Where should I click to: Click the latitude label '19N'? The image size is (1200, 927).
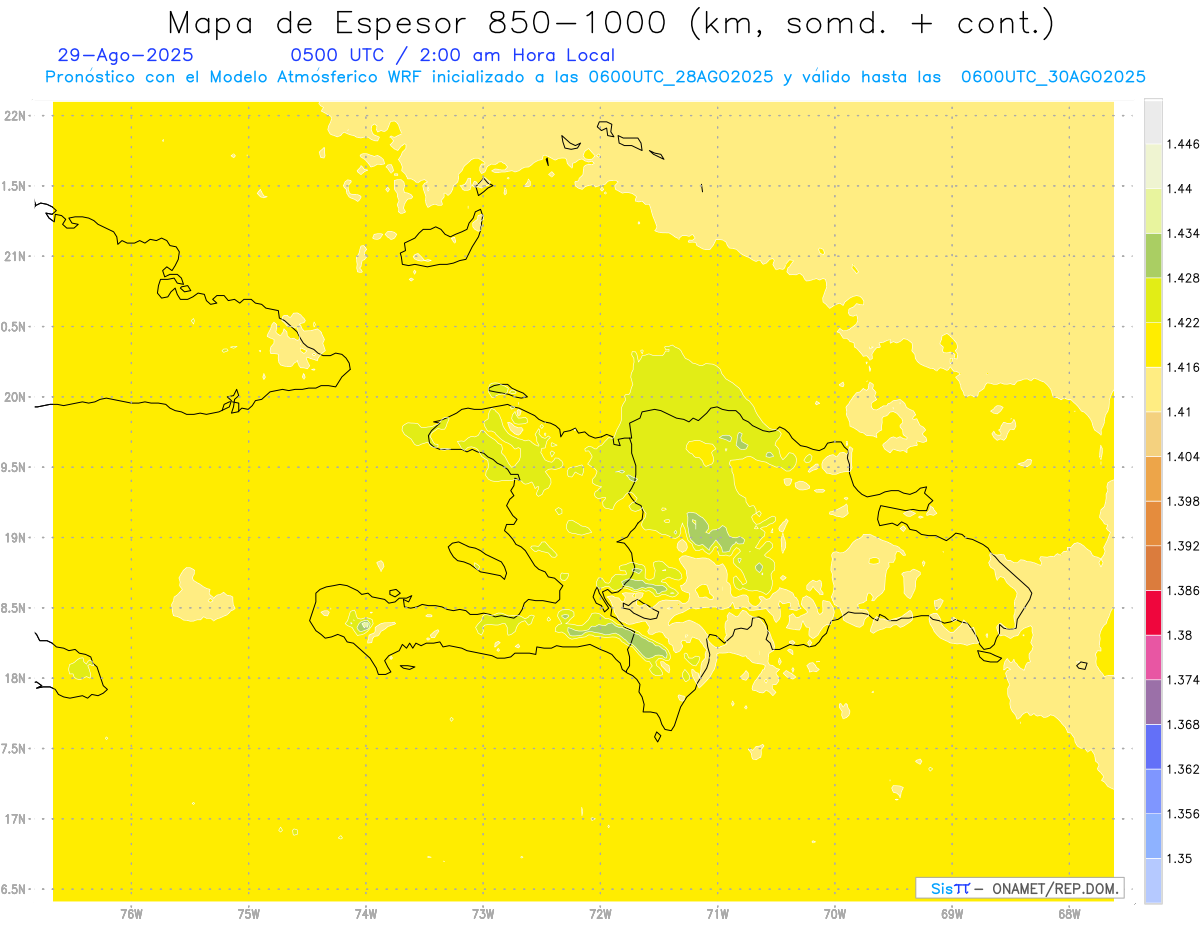[15, 538]
